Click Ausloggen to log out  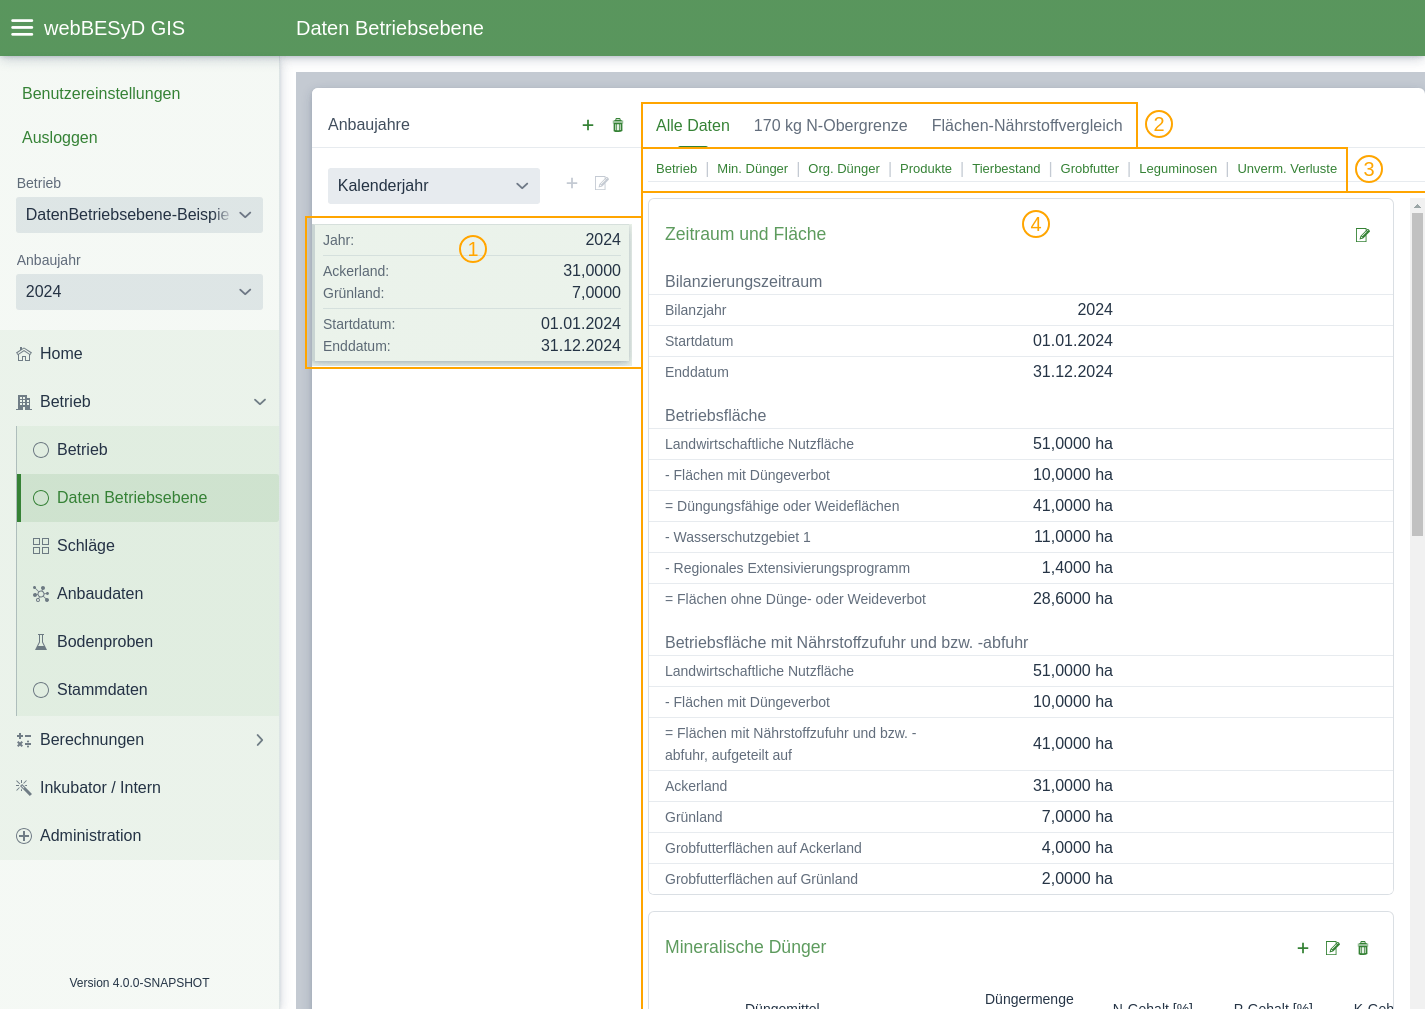tap(60, 138)
